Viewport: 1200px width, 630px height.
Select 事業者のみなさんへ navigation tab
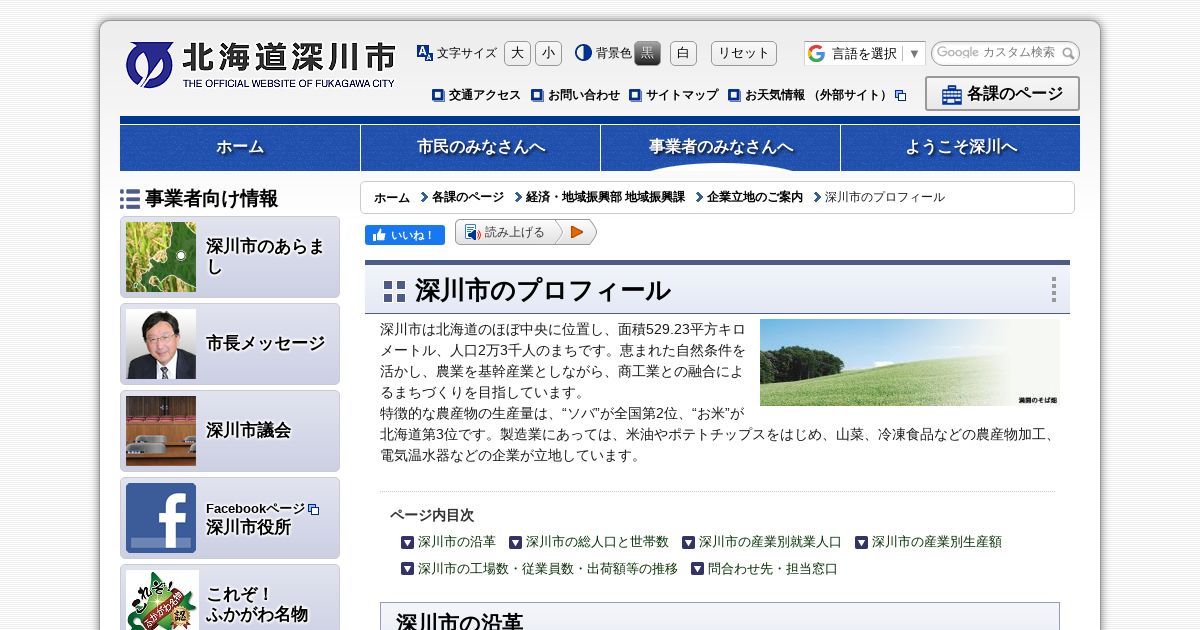(721, 148)
